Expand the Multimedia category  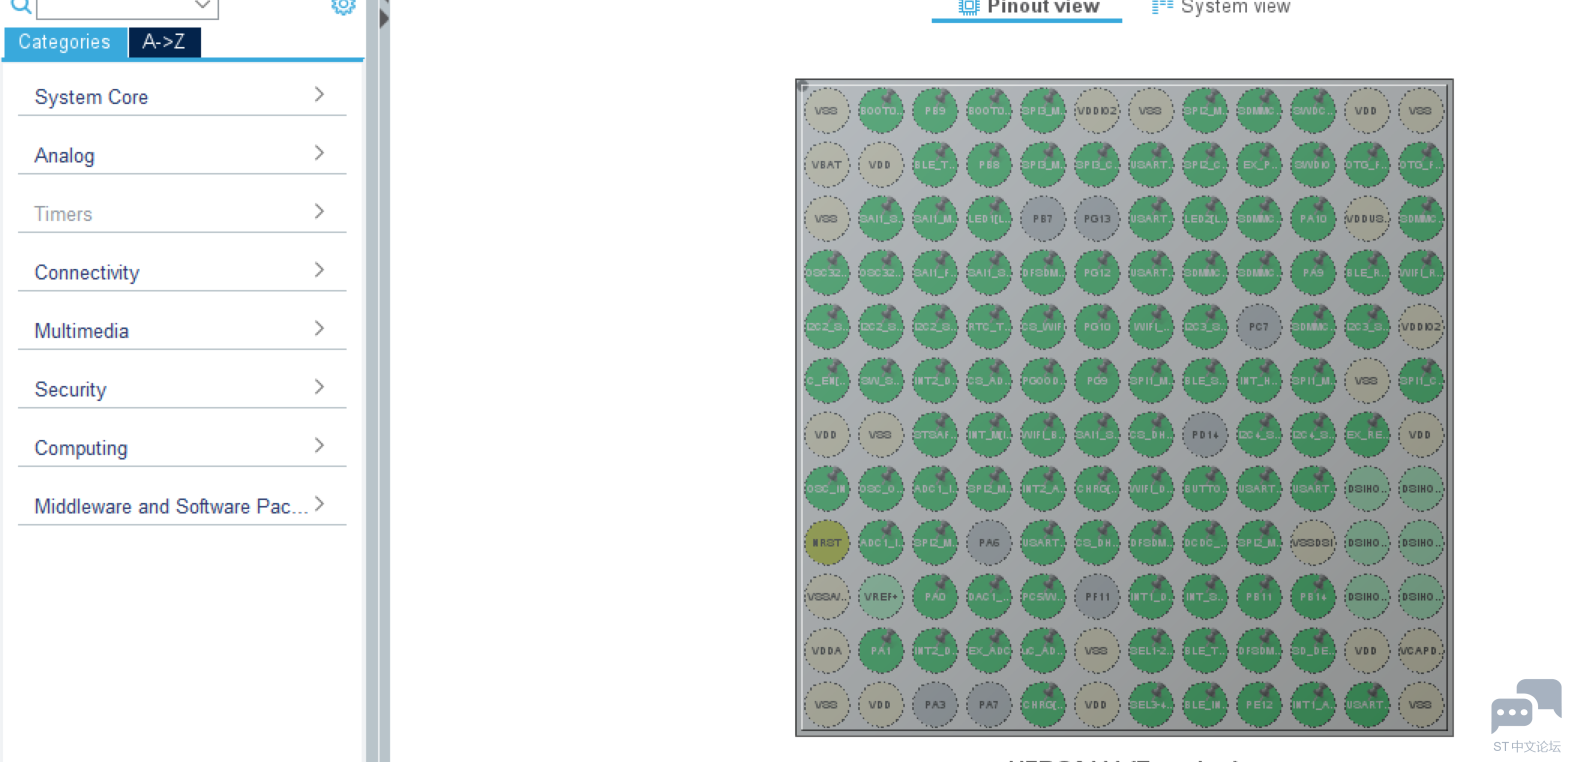pyautogui.click(x=182, y=330)
